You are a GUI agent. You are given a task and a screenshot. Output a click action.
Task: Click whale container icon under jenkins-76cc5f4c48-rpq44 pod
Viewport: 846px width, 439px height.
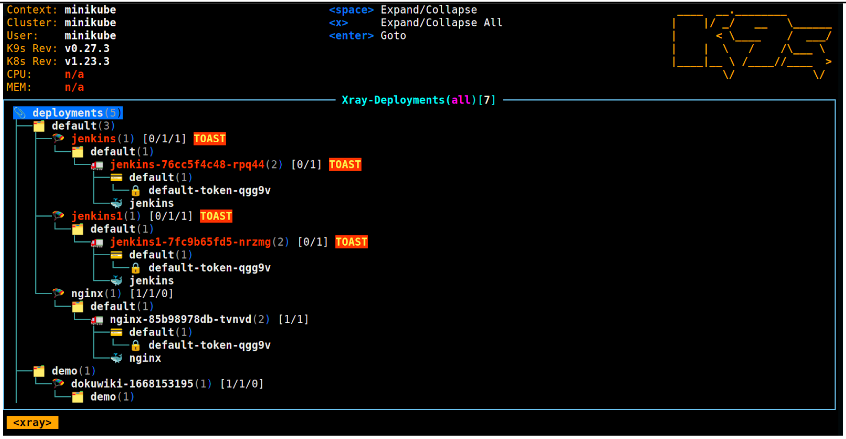click(117, 203)
